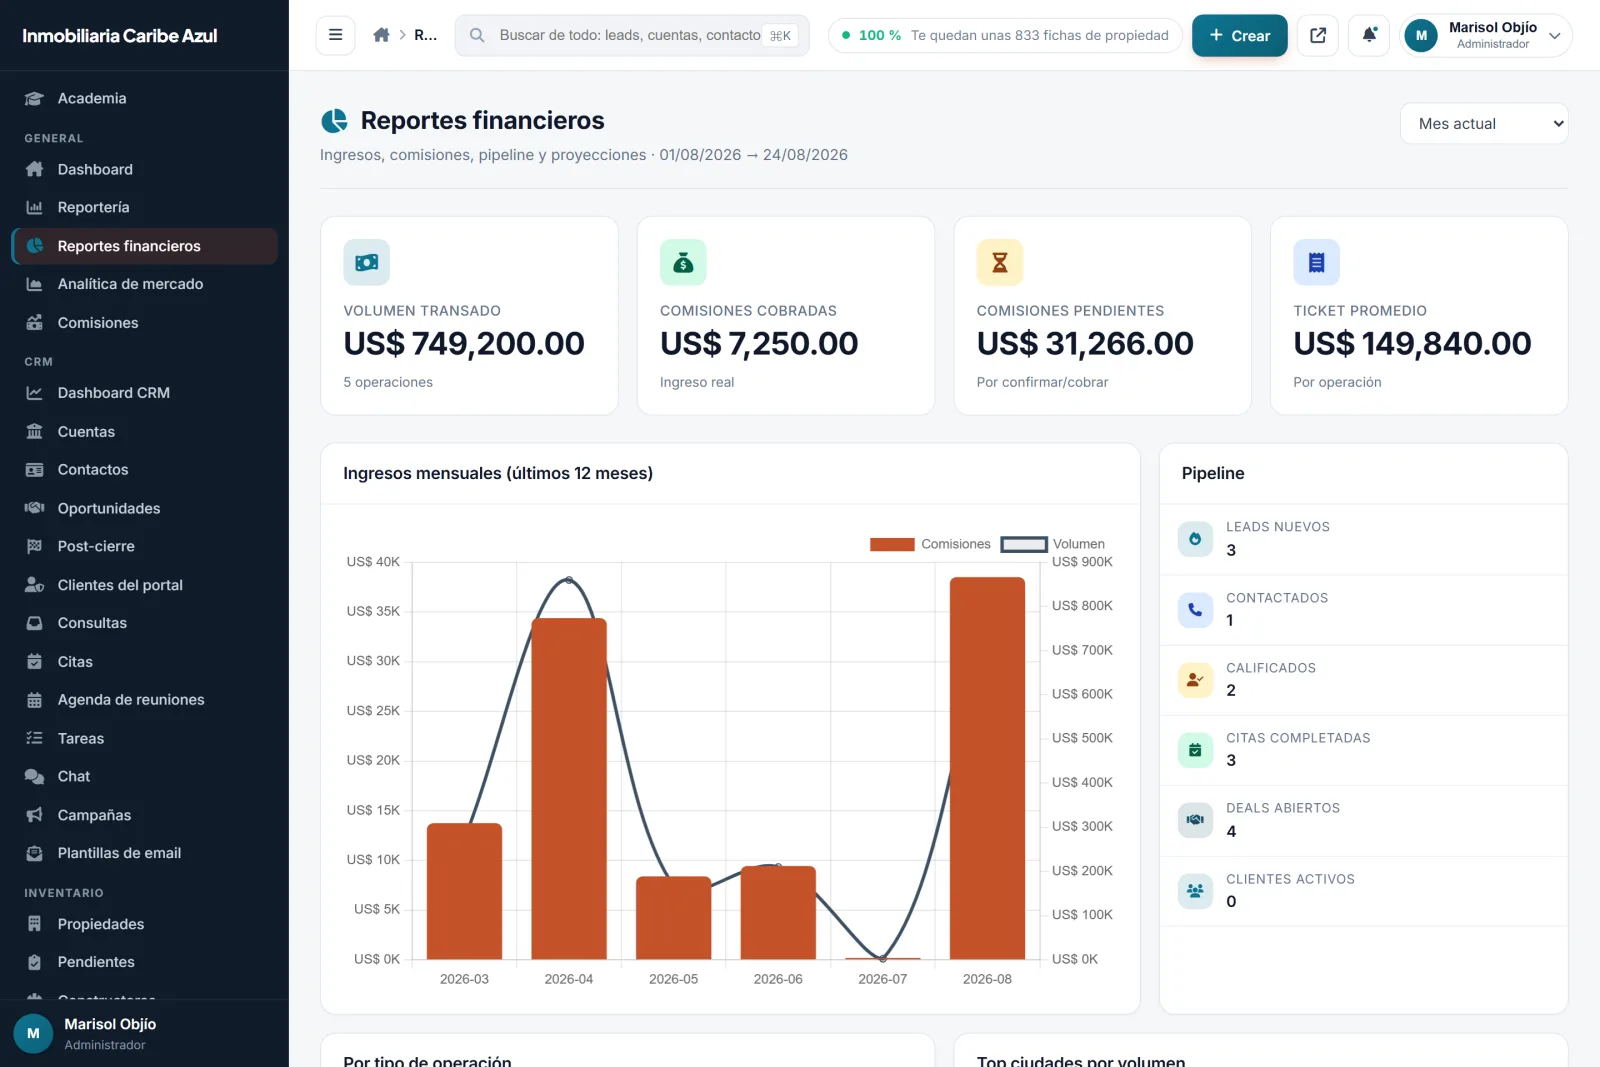Click the Citas completadas calendar icon

pyautogui.click(x=1195, y=750)
